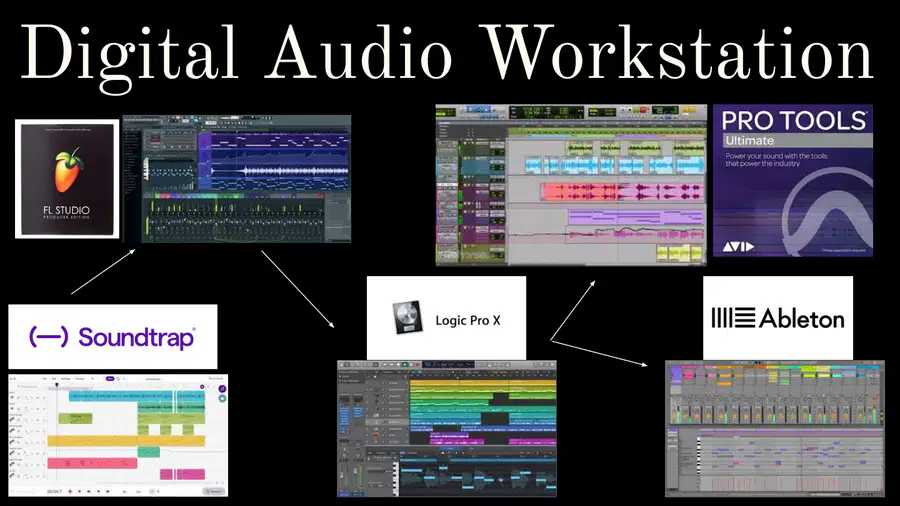Image resolution: width=900 pixels, height=506 pixels.
Task: Open the Settings menu in Soundtrap
Action: point(65,379)
